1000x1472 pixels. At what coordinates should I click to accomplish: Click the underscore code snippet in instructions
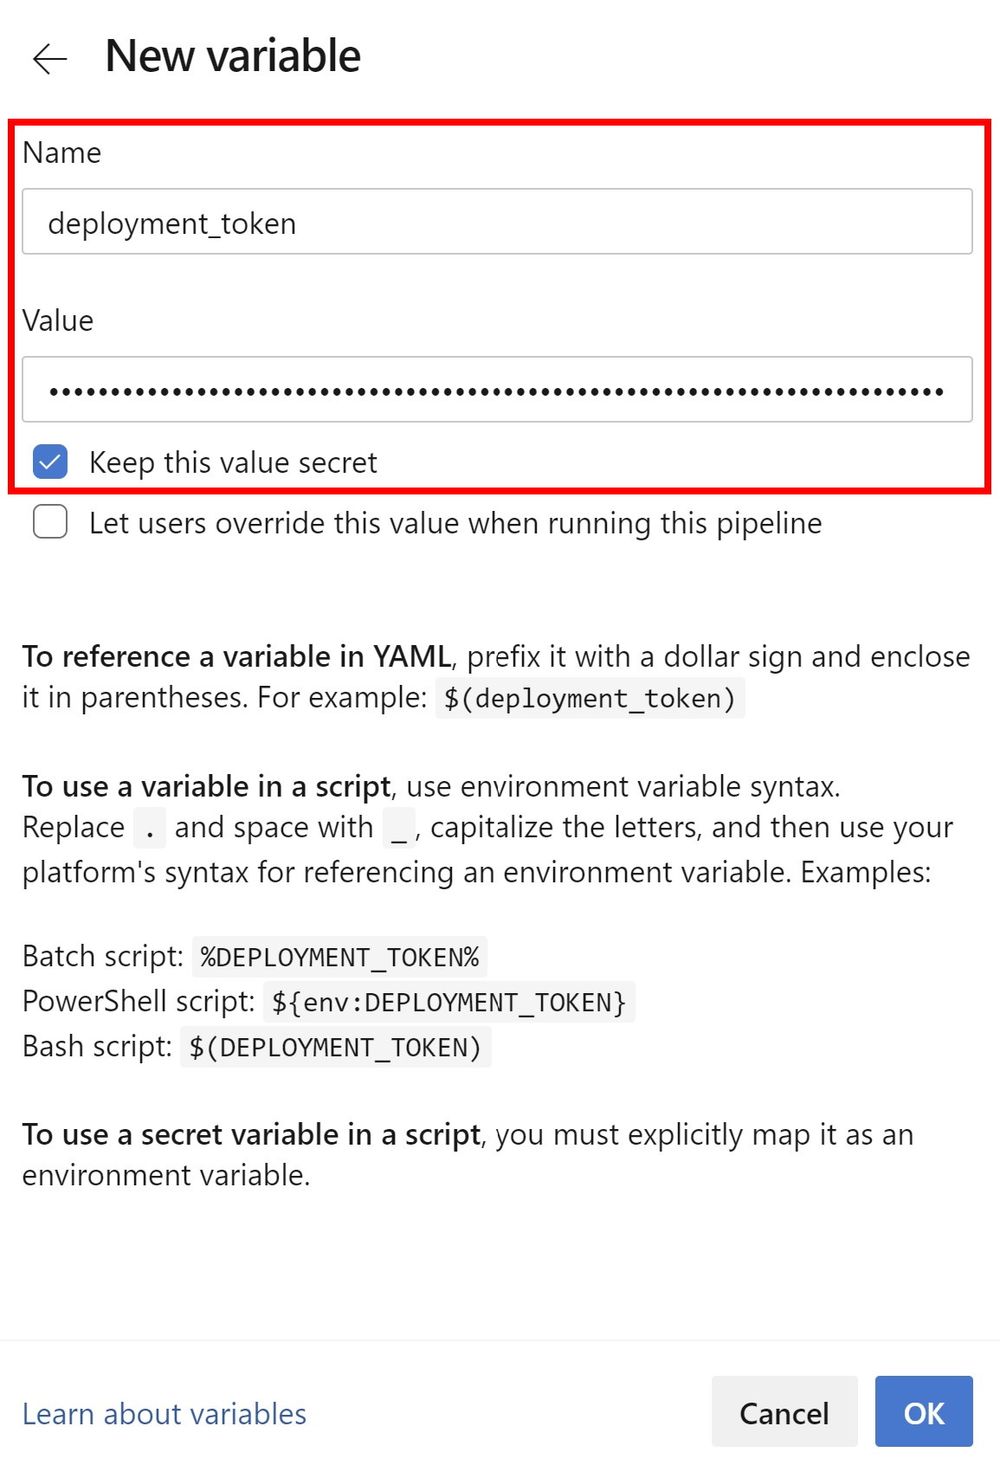[x=399, y=828]
